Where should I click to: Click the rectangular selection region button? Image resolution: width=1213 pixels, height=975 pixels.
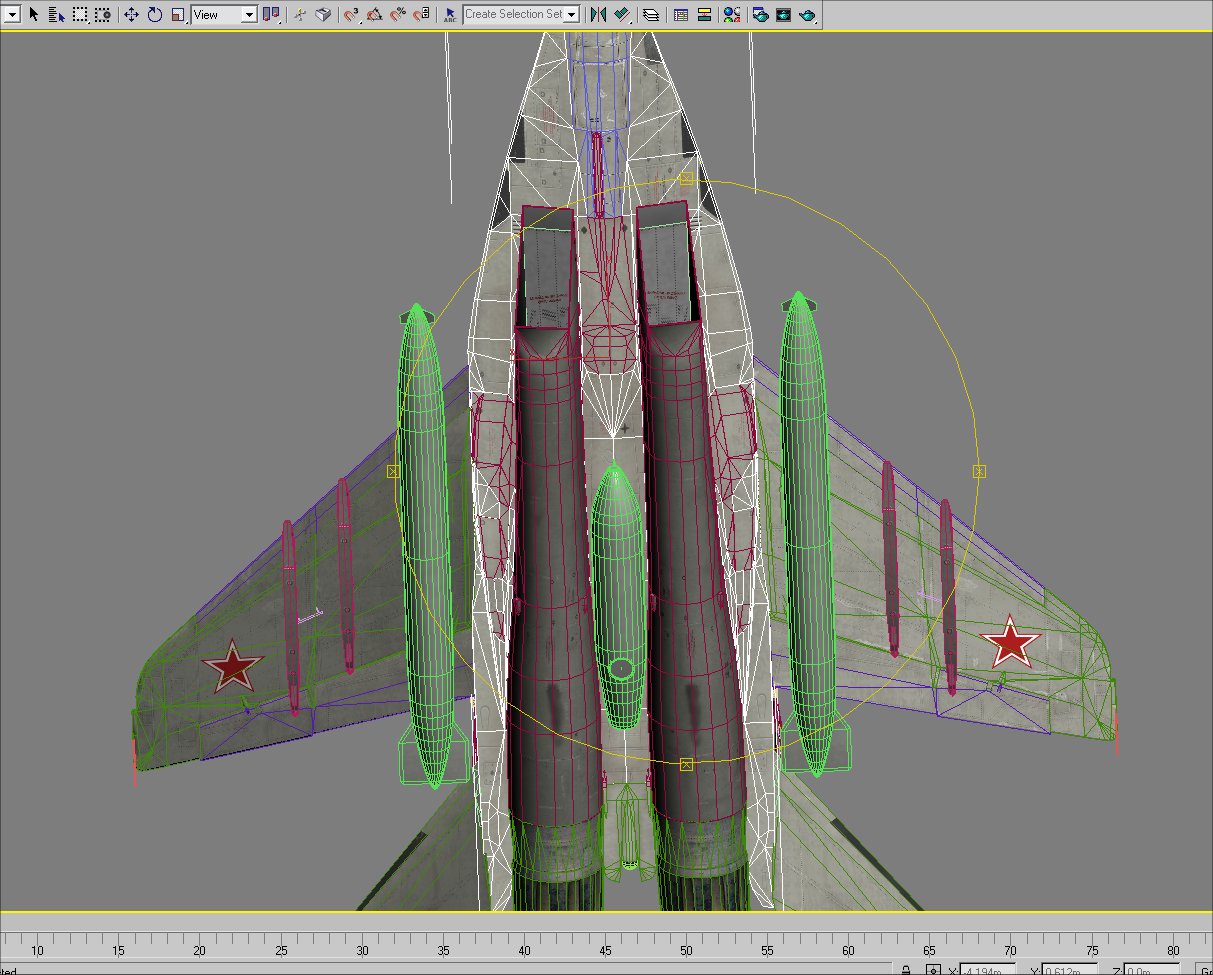point(79,14)
